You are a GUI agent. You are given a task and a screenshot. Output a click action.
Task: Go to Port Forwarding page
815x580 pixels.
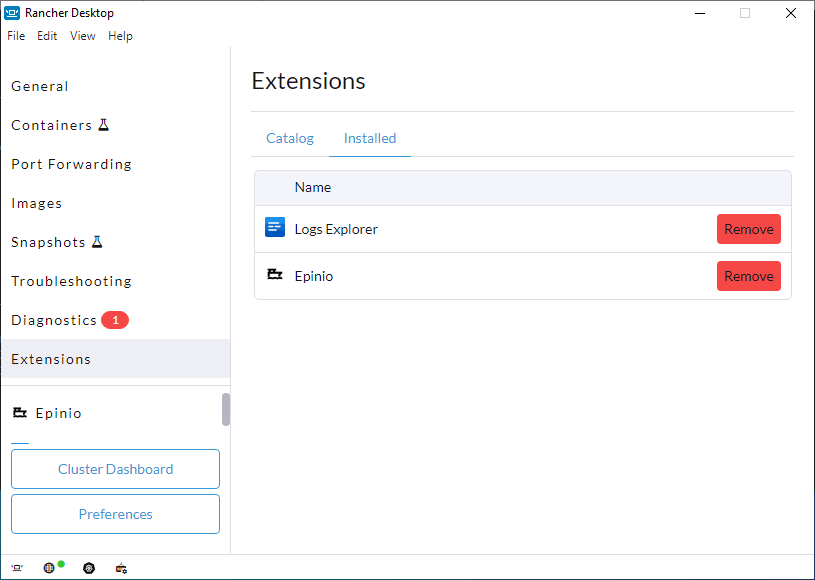click(72, 164)
